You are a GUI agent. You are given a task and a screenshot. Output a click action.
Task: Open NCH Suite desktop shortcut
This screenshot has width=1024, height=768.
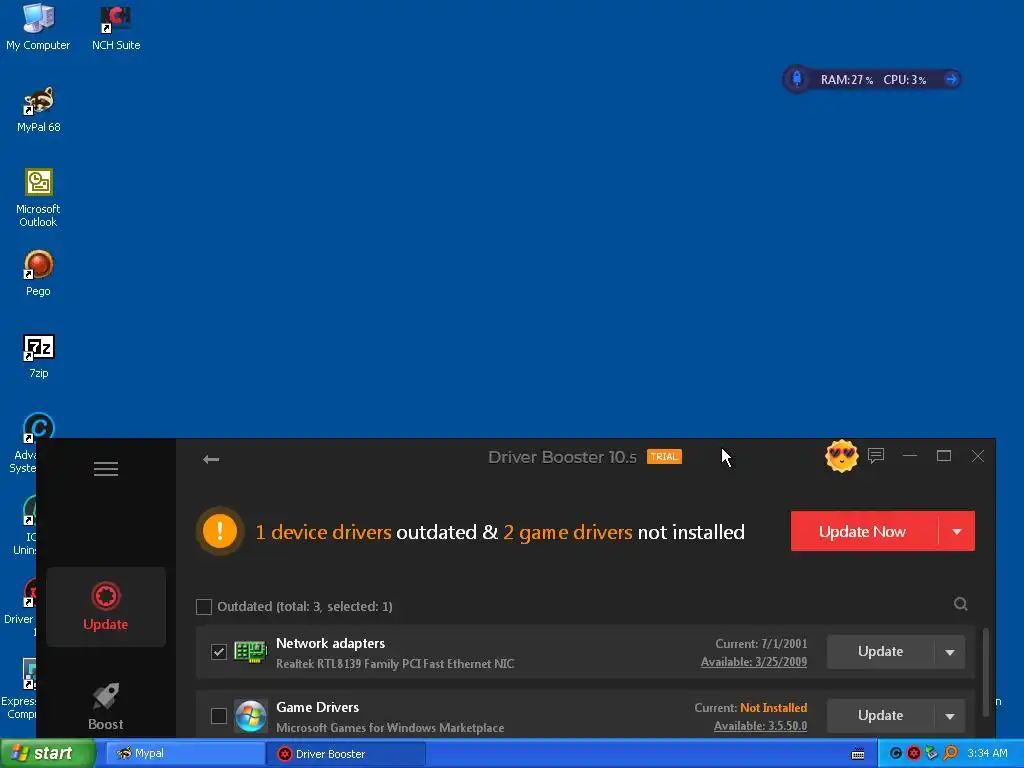[x=116, y=27]
